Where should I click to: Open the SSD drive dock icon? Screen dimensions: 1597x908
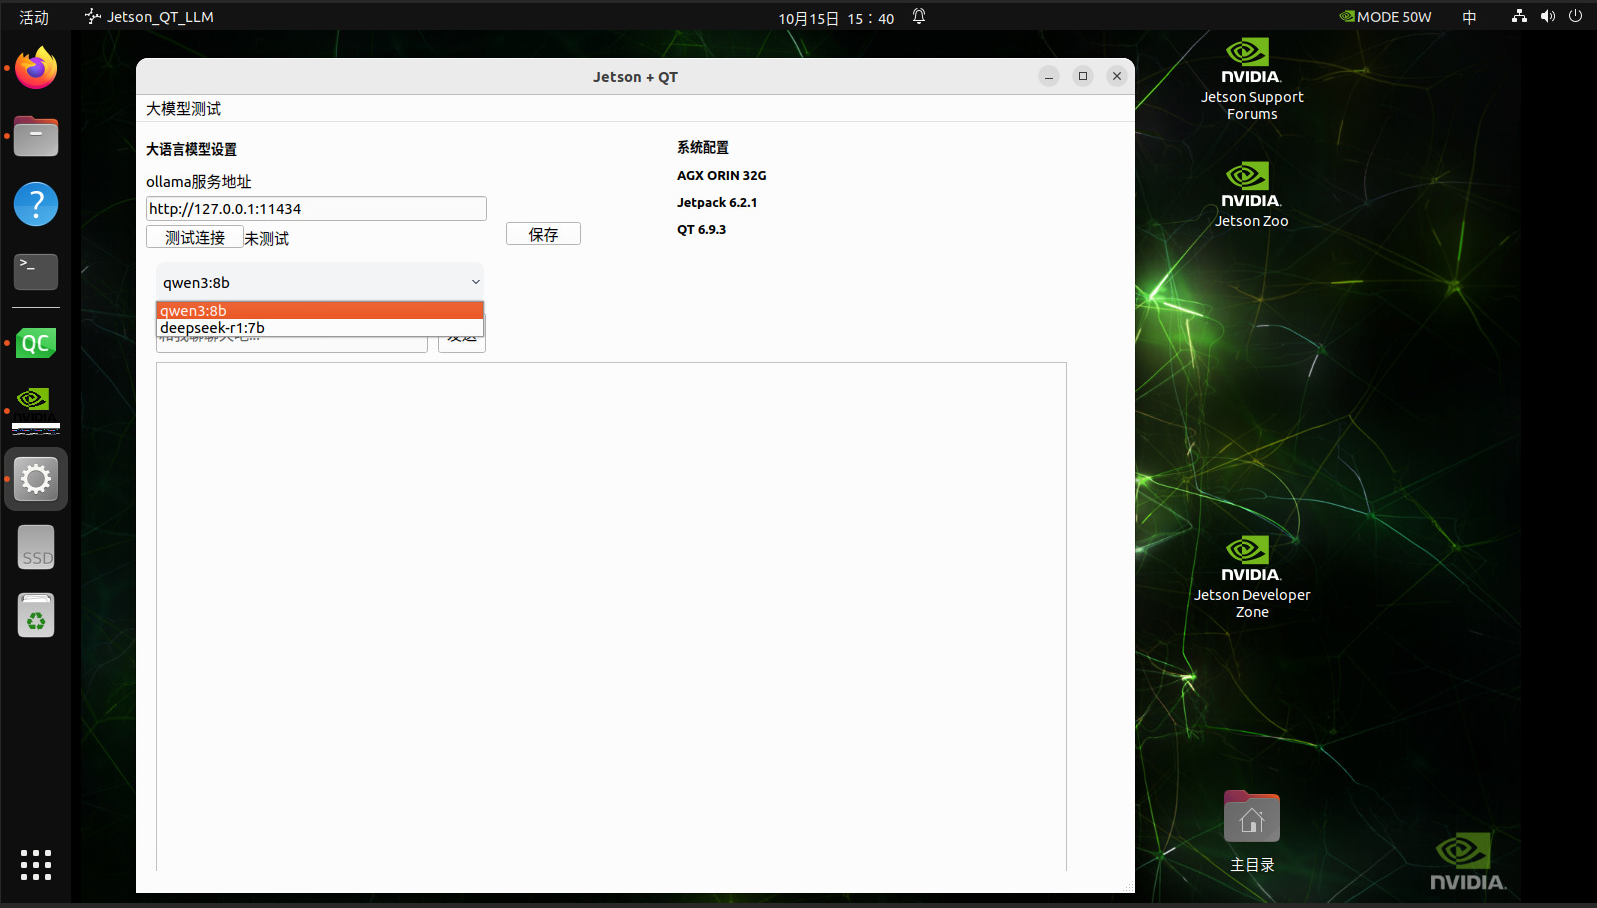pos(36,548)
